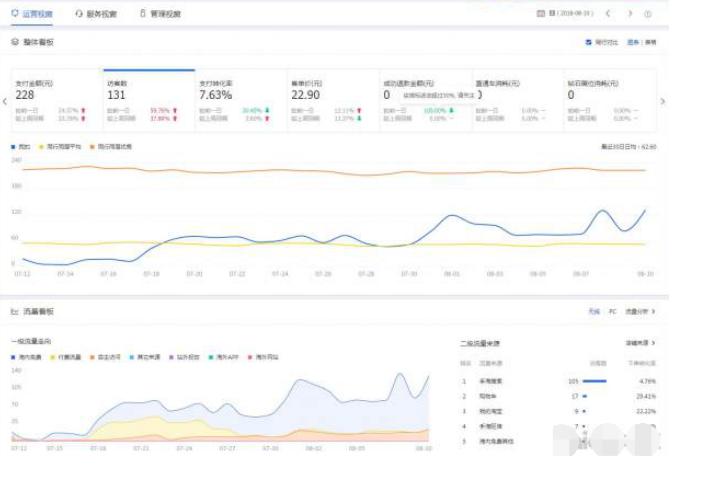The image size is (705, 479).
Task: Click the help icon at top right
Action: [648, 14]
